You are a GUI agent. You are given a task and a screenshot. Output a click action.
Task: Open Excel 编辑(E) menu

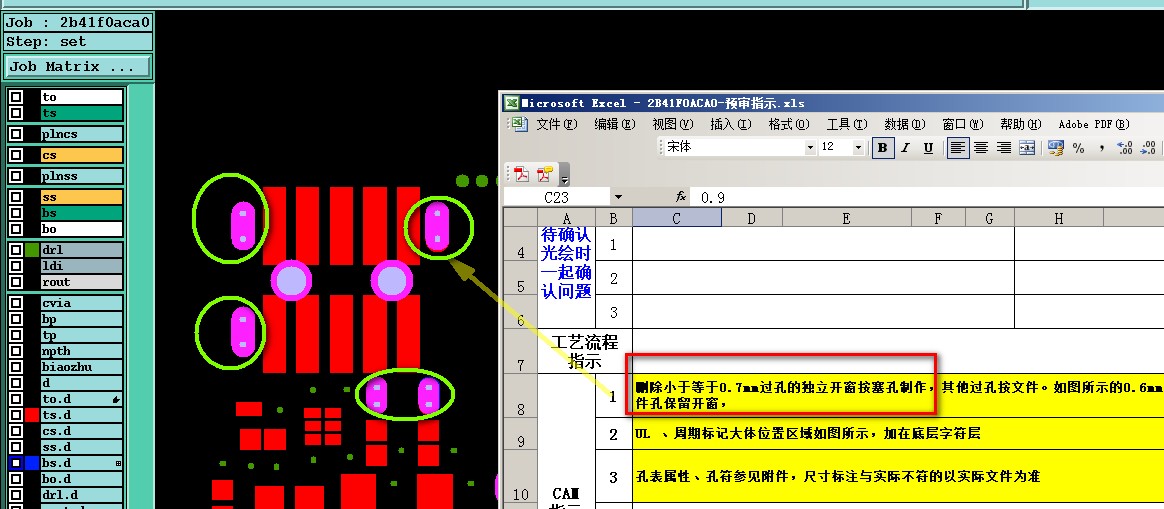(x=615, y=125)
